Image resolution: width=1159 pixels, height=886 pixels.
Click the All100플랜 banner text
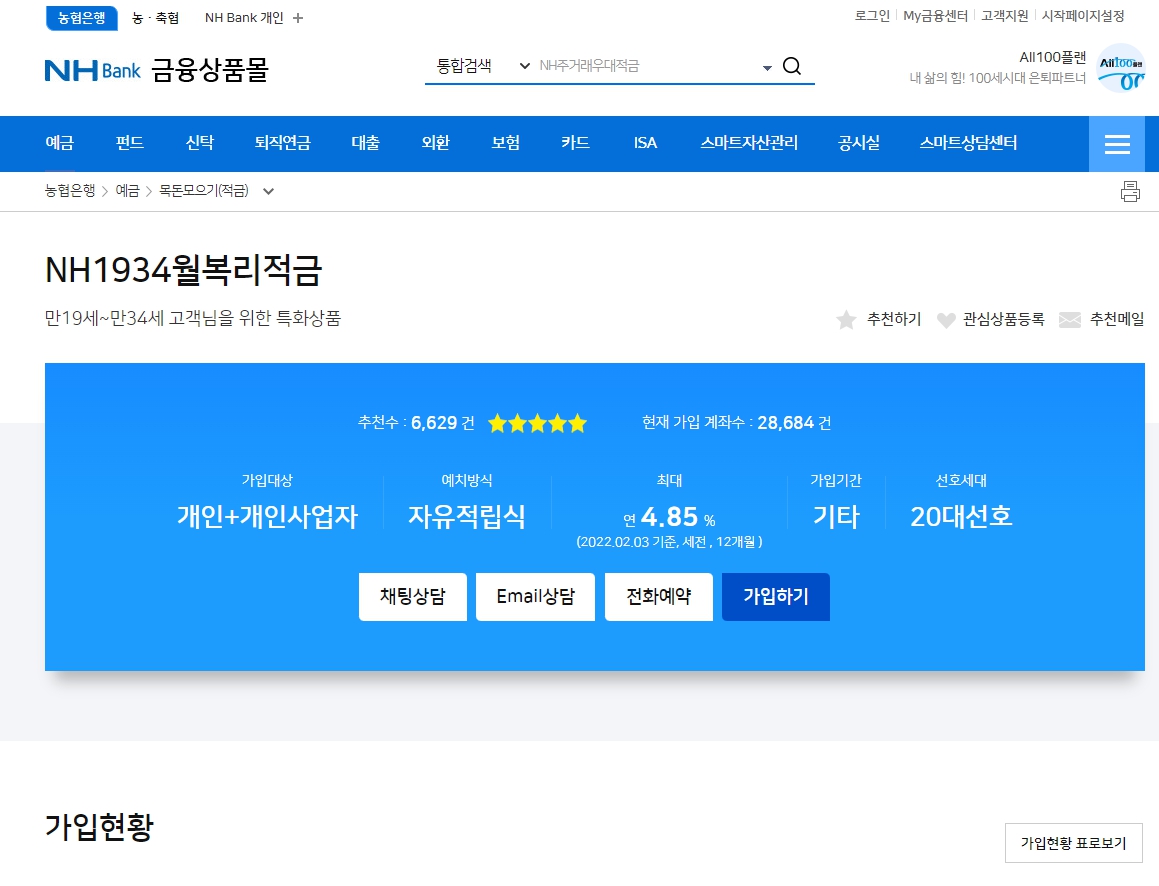(x=1053, y=57)
